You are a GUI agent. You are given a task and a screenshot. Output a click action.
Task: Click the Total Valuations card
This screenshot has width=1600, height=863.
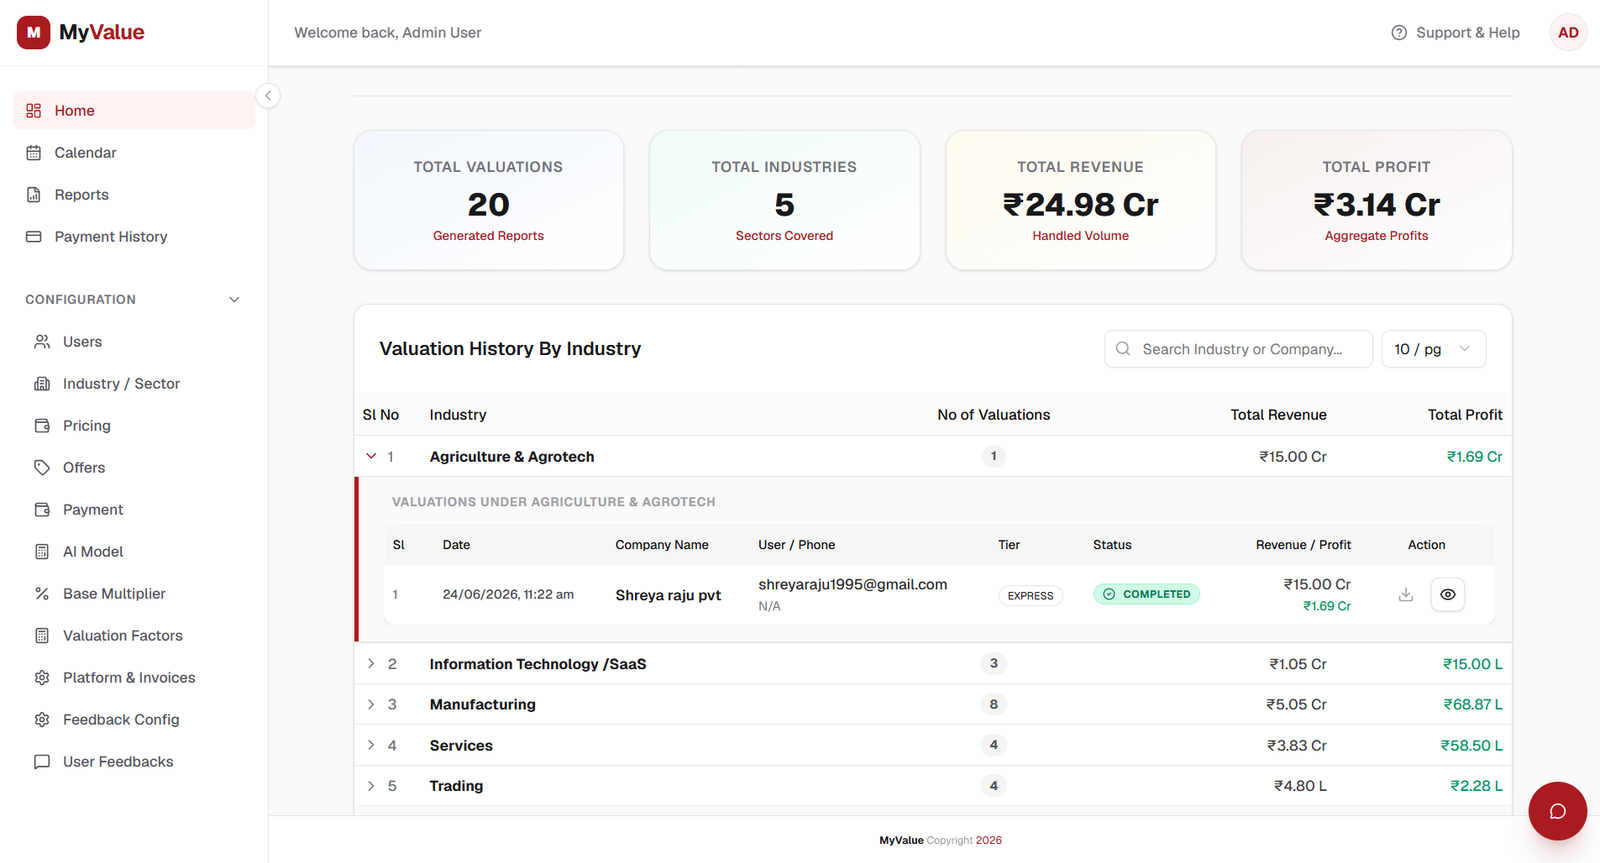tap(488, 200)
